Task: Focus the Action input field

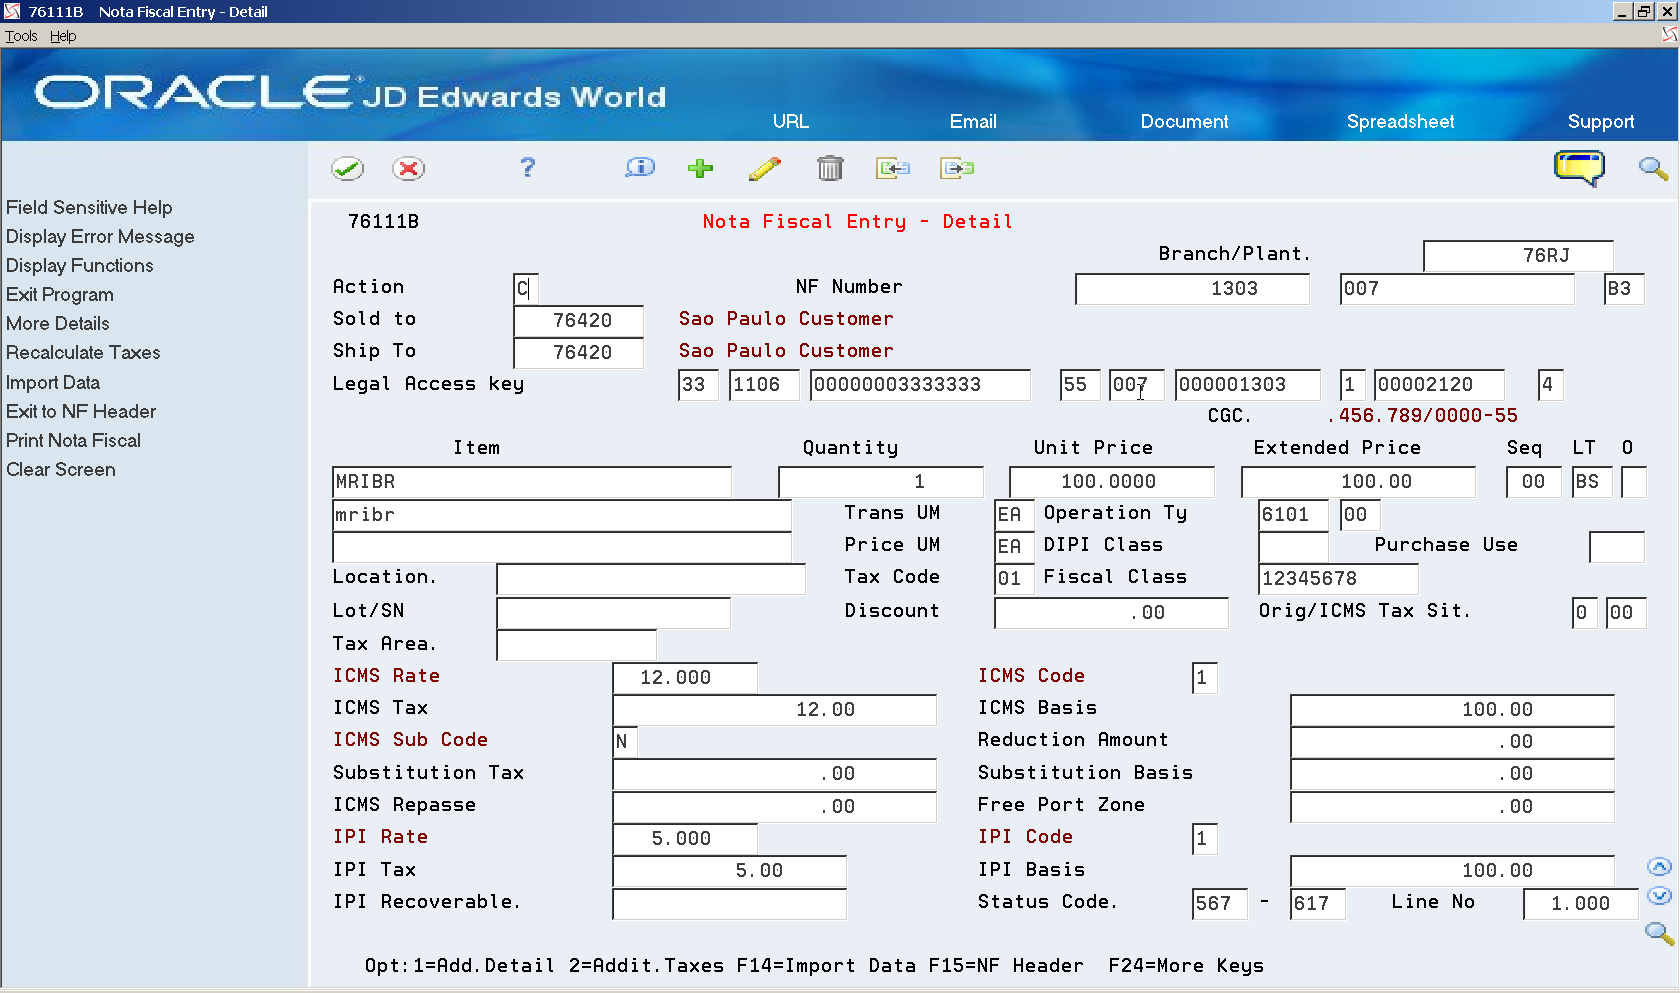Action: click(x=526, y=289)
